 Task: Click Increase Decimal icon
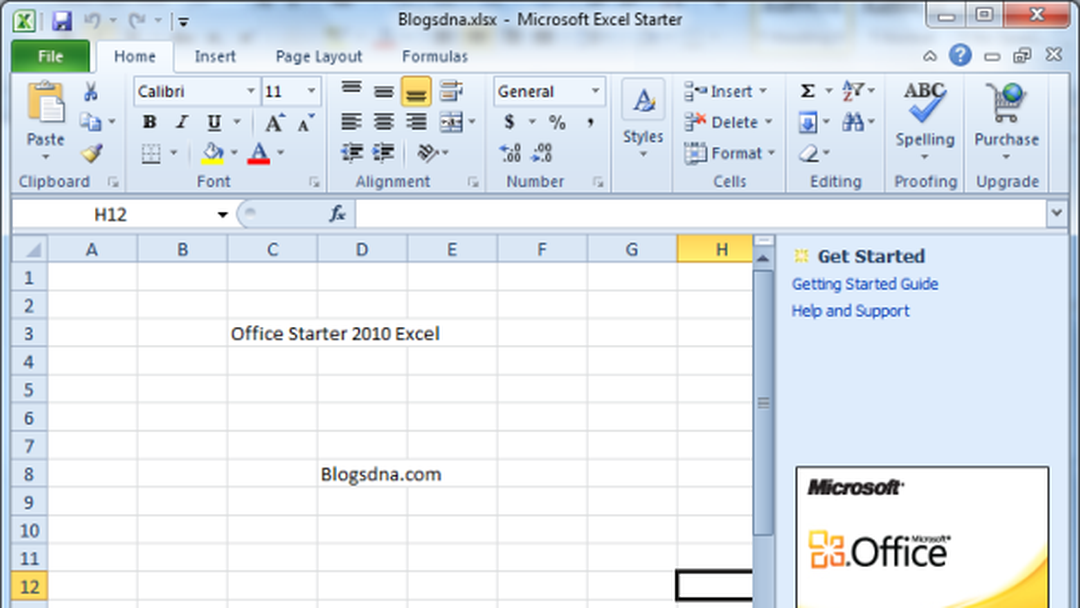510,152
